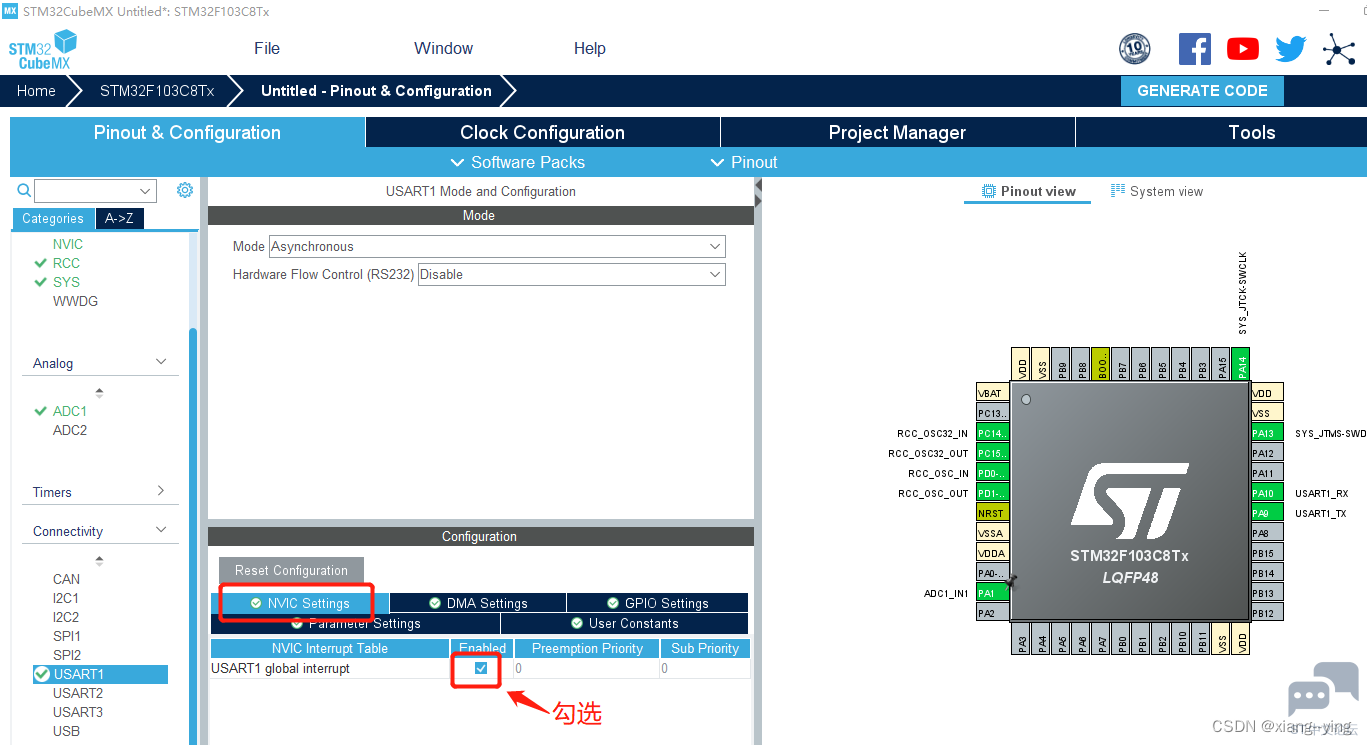Viewport: 1367px width, 745px height.
Task: Open the Help menu
Action: tap(590, 48)
